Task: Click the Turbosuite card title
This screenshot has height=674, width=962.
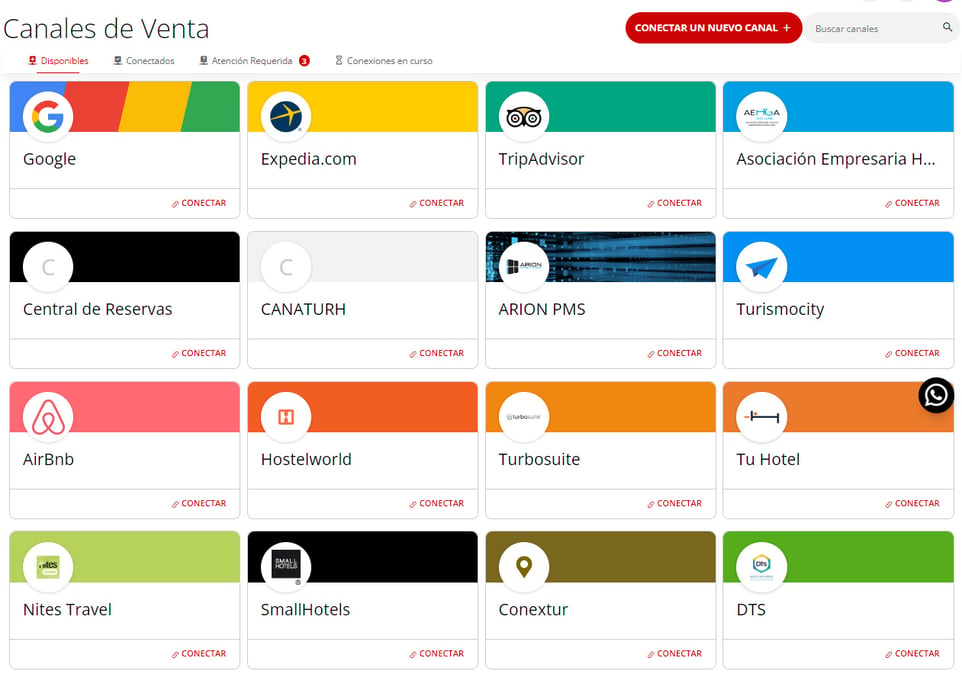Action: [x=539, y=459]
